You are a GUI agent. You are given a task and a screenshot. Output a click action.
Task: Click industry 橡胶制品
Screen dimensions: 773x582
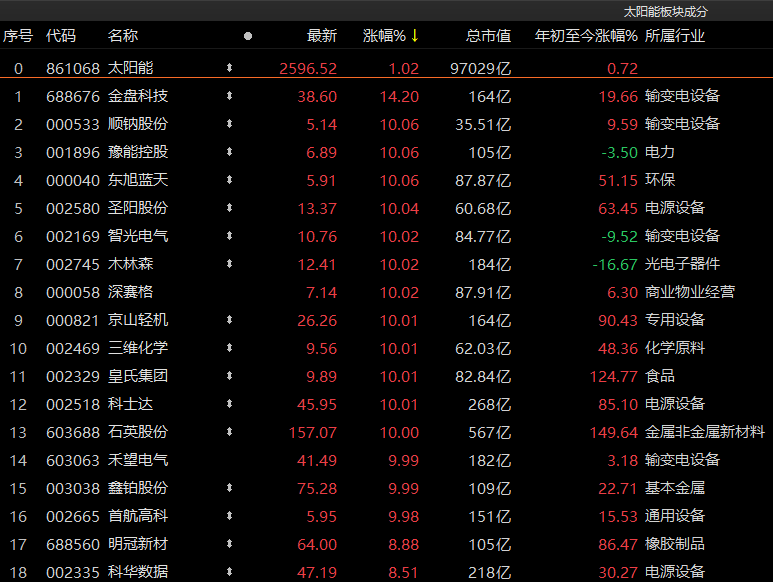pyautogui.click(x=675, y=545)
